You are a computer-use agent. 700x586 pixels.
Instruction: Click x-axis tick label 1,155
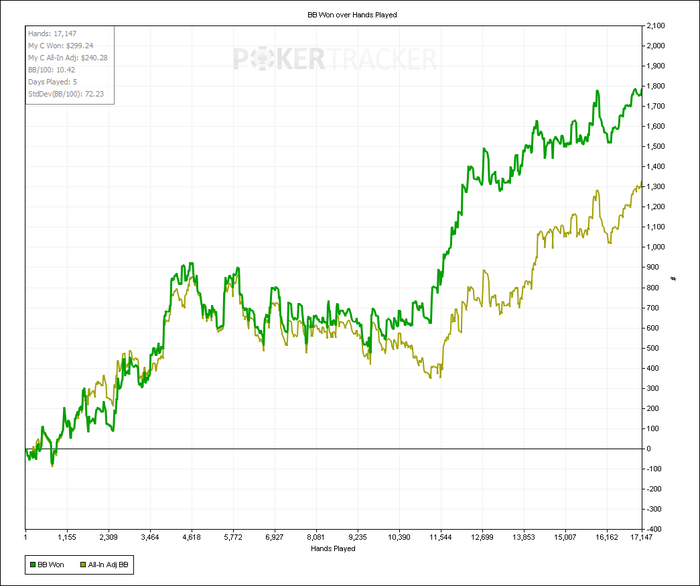[67, 537]
